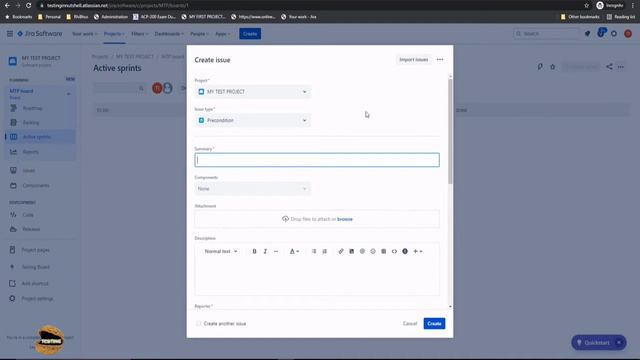Star the board with the star icon
The height and width of the screenshot is (360, 640).
pyautogui.click(x=553, y=67)
